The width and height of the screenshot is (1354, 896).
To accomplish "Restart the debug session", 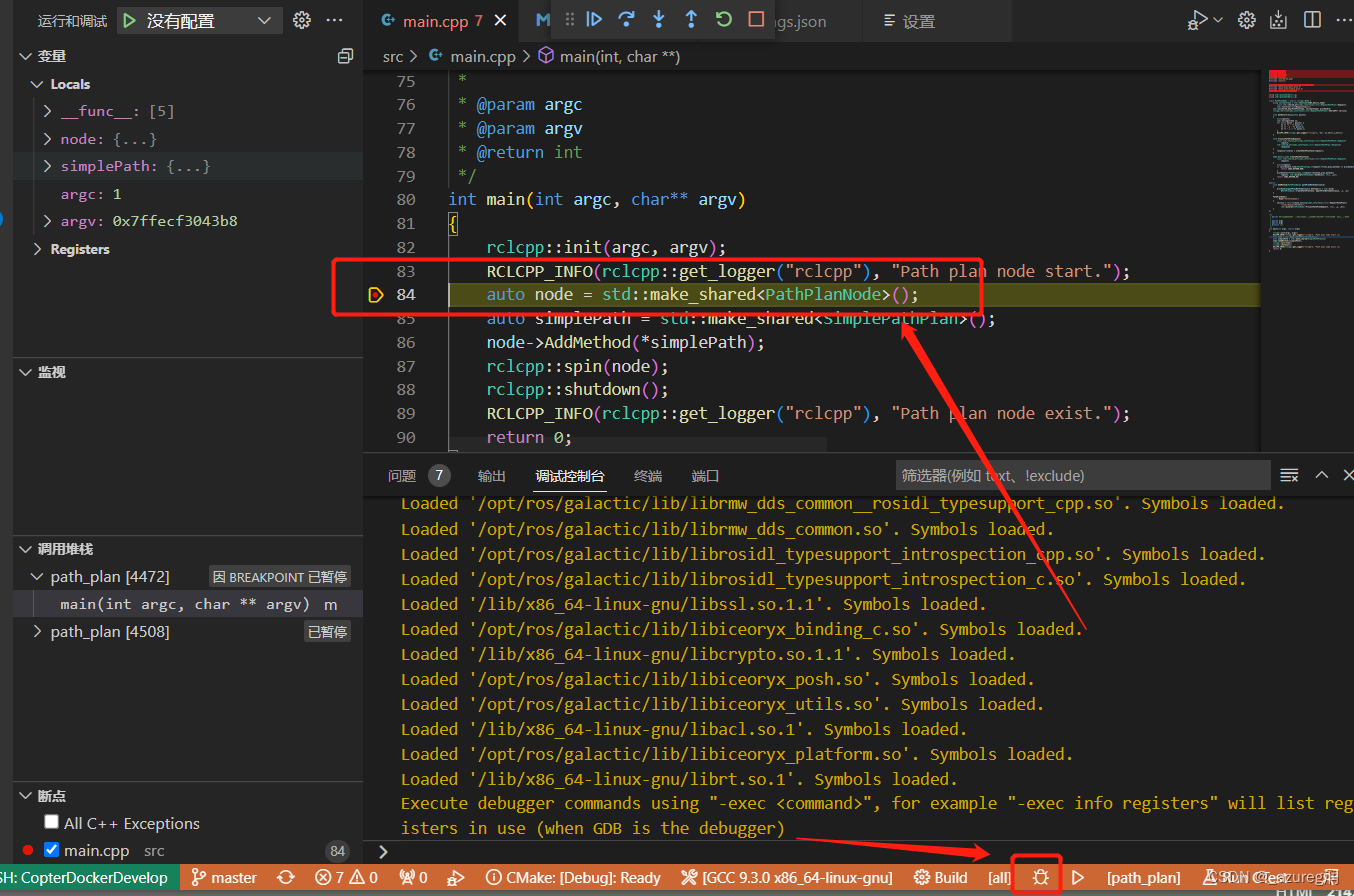I will coord(723,19).
